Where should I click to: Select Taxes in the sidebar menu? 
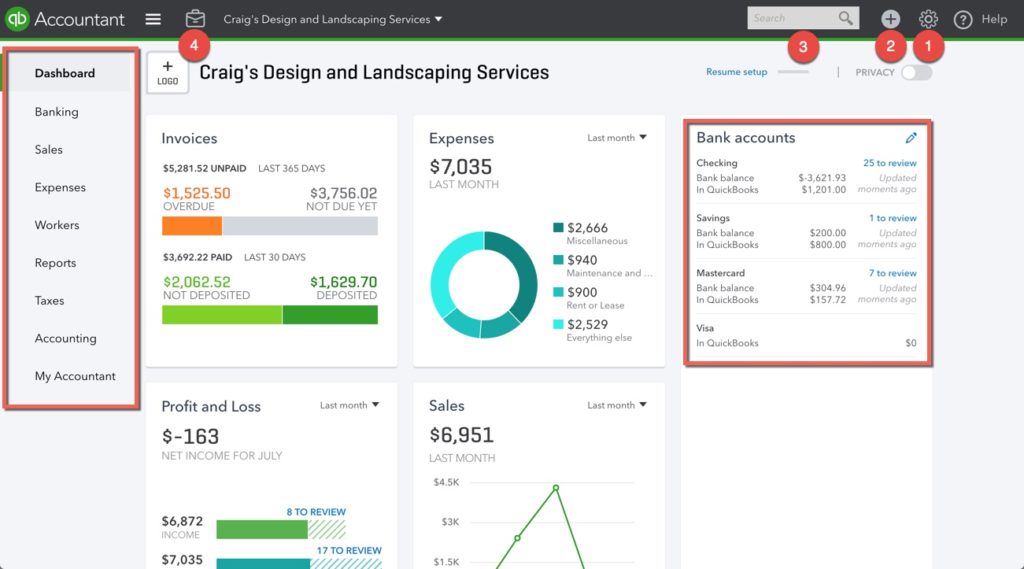[50, 300]
